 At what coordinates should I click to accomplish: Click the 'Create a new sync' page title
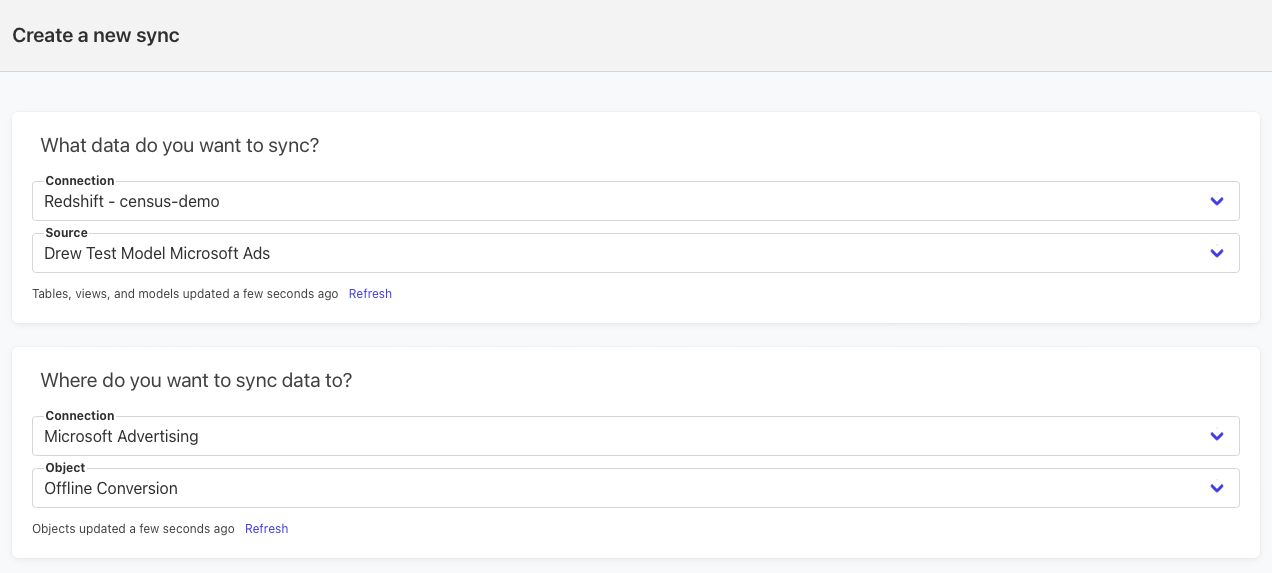point(96,36)
